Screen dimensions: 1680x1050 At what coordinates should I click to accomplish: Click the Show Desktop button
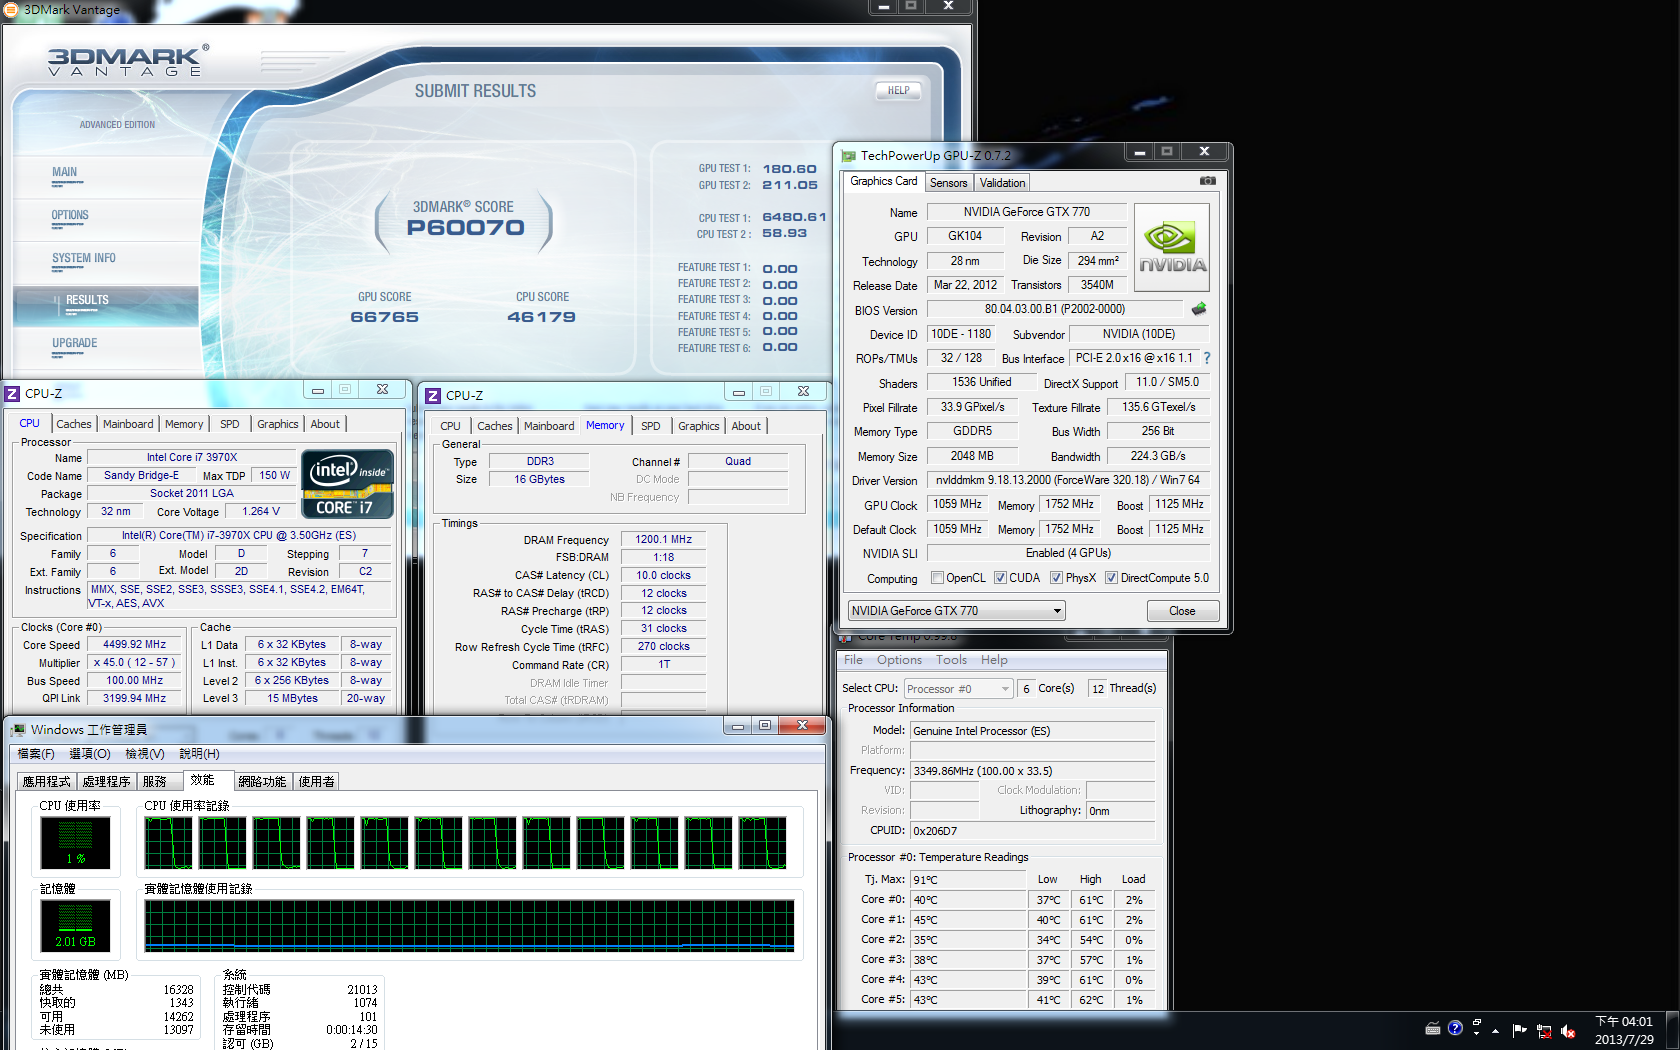[1673, 1031]
